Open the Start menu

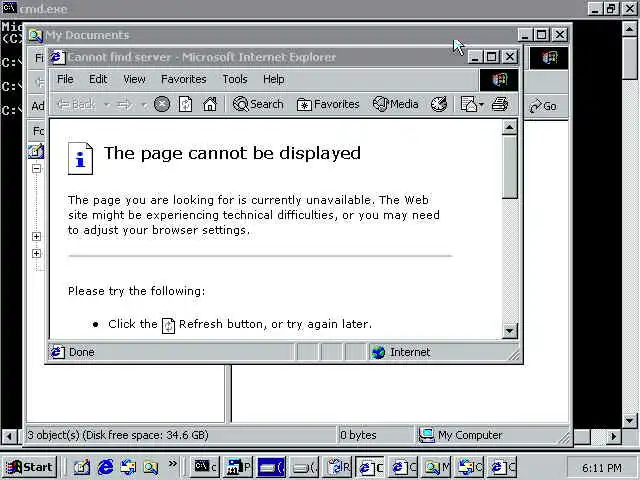pos(29,467)
